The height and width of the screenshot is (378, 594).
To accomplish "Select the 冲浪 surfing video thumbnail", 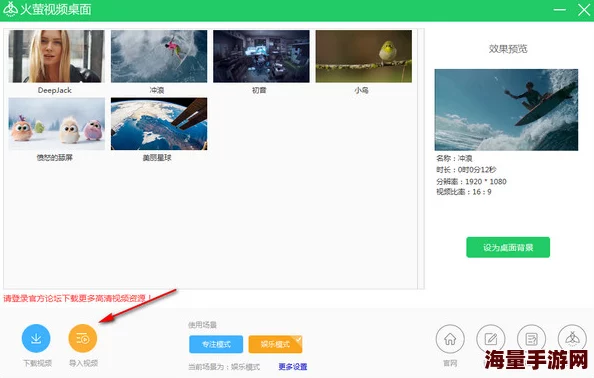I will click(x=159, y=56).
